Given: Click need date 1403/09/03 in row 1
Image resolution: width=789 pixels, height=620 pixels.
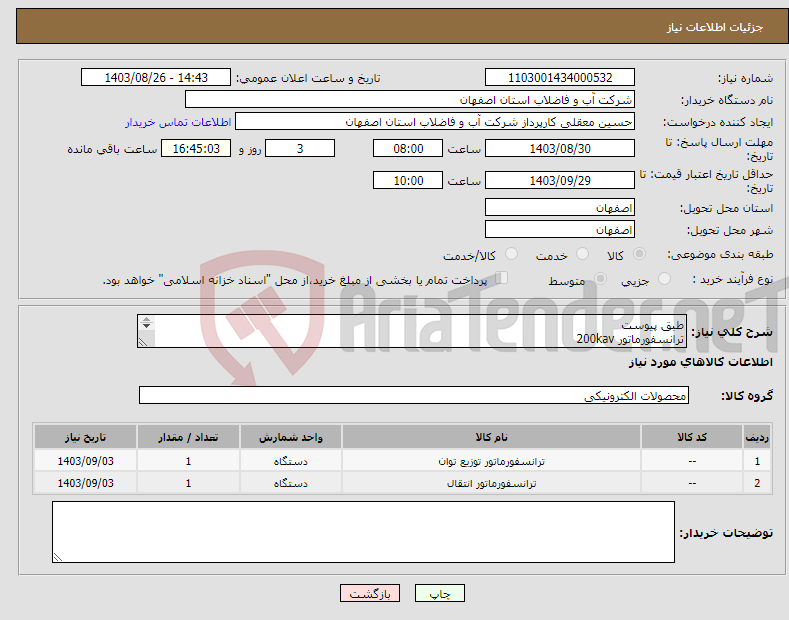Looking at the screenshot, I should (86, 461).
